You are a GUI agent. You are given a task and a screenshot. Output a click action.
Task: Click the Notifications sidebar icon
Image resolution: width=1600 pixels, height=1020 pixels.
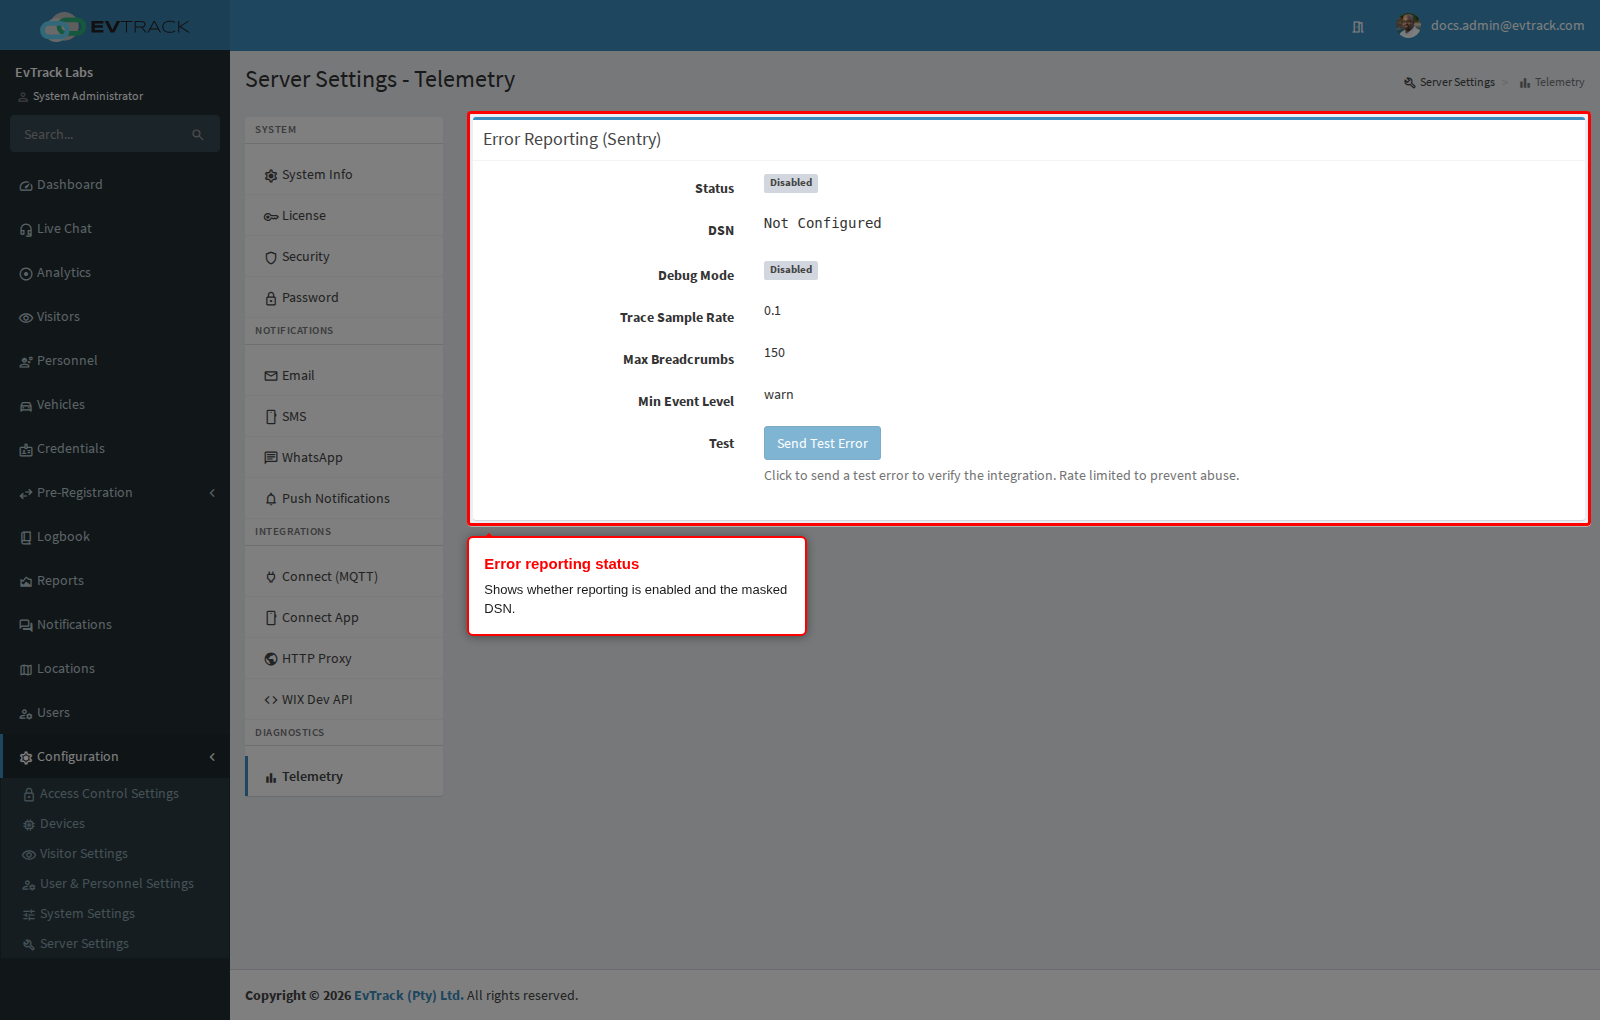pyautogui.click(x=26, y=626)
